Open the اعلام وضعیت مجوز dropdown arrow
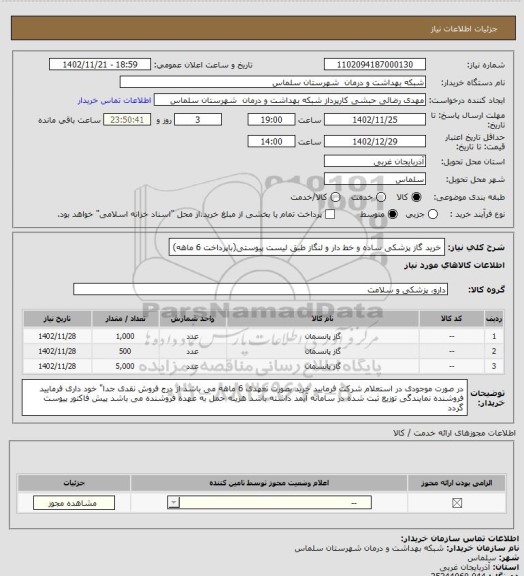524x576 pixels. click(174, 502)
